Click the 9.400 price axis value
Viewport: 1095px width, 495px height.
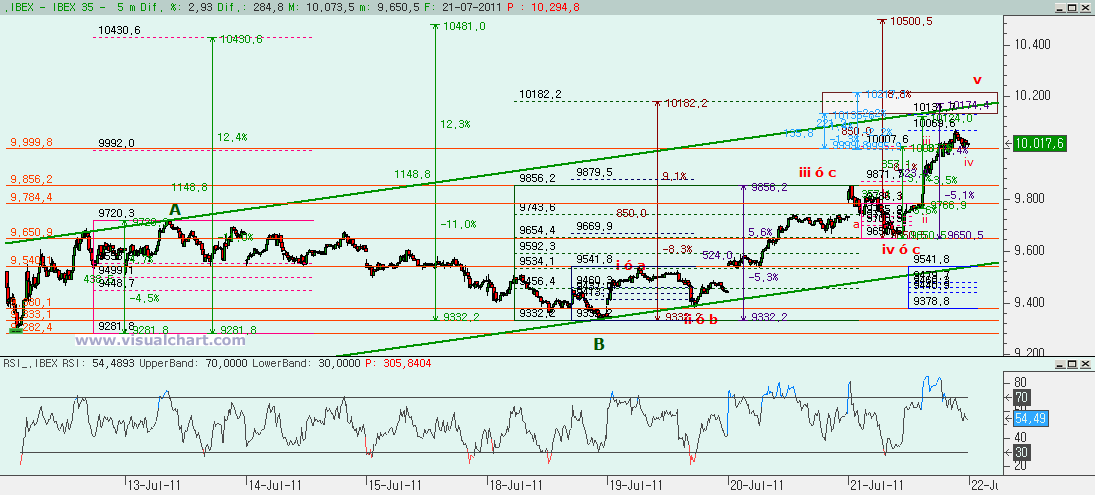pyautogui.click(x=1029, y=302)
